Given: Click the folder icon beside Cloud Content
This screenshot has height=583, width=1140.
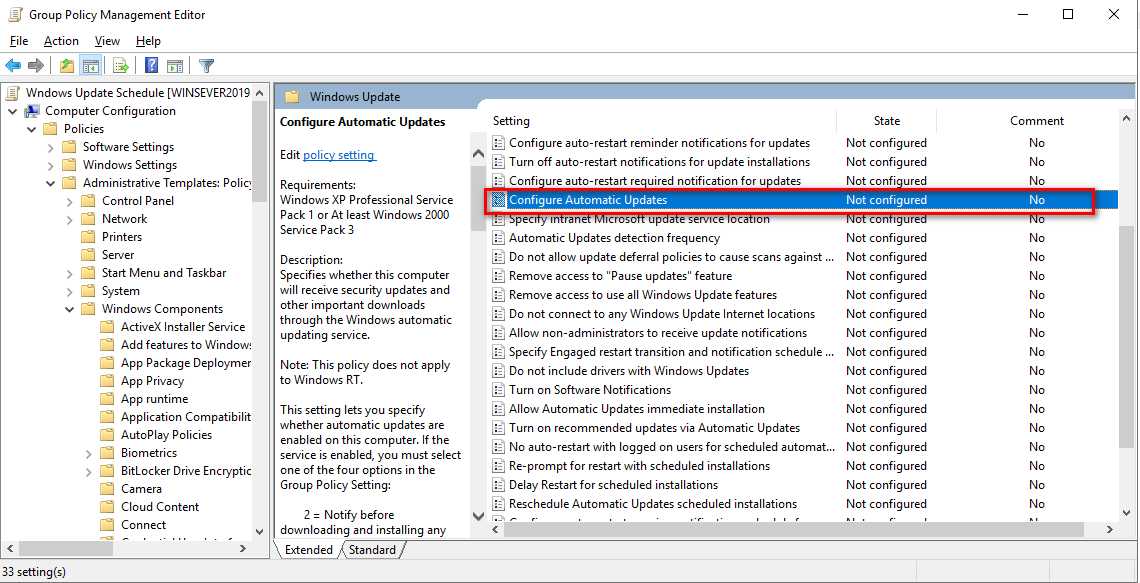Looking at the screenshot, I should [108, 507].
